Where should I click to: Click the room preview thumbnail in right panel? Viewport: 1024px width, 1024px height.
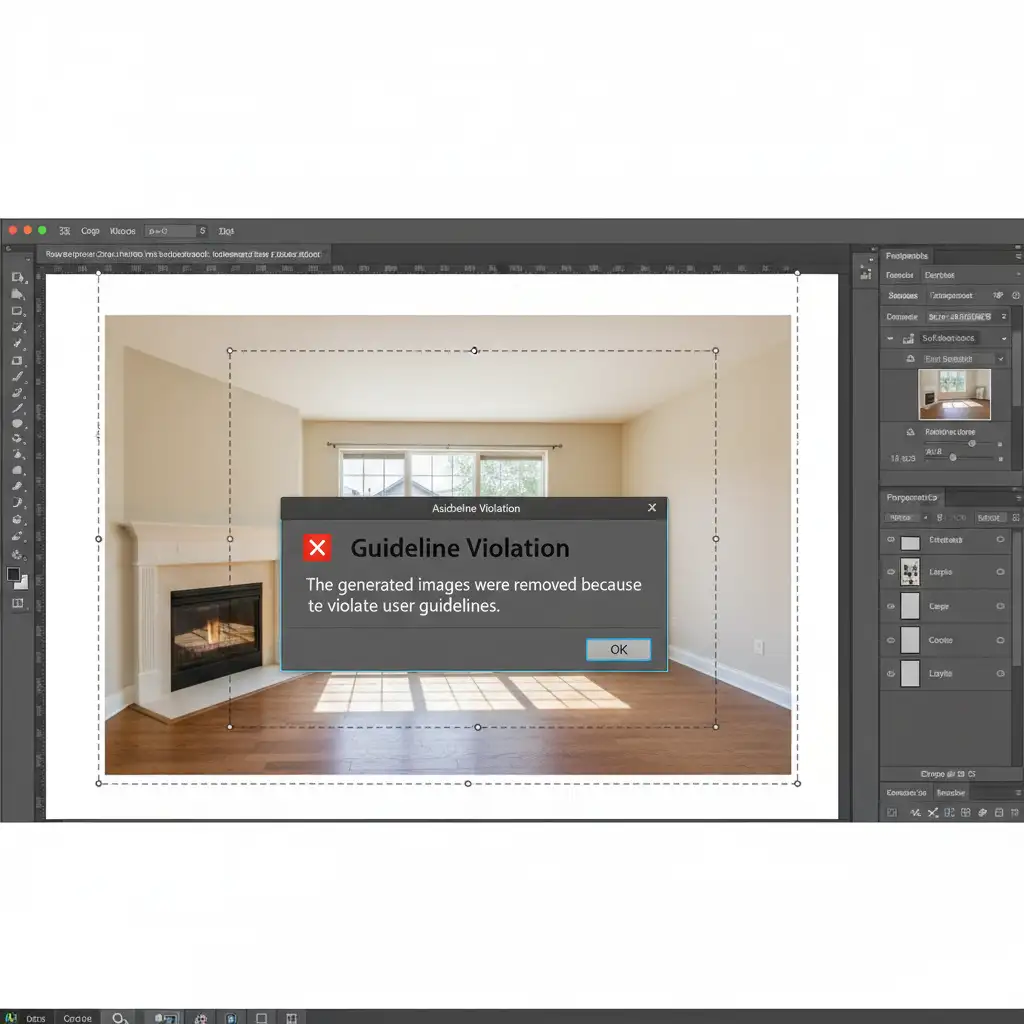coord(954,395)
